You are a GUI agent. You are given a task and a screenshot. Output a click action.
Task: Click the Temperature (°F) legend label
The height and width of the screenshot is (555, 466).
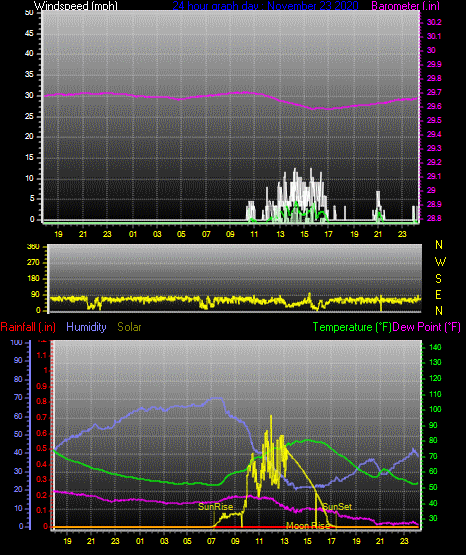(352, 327)
